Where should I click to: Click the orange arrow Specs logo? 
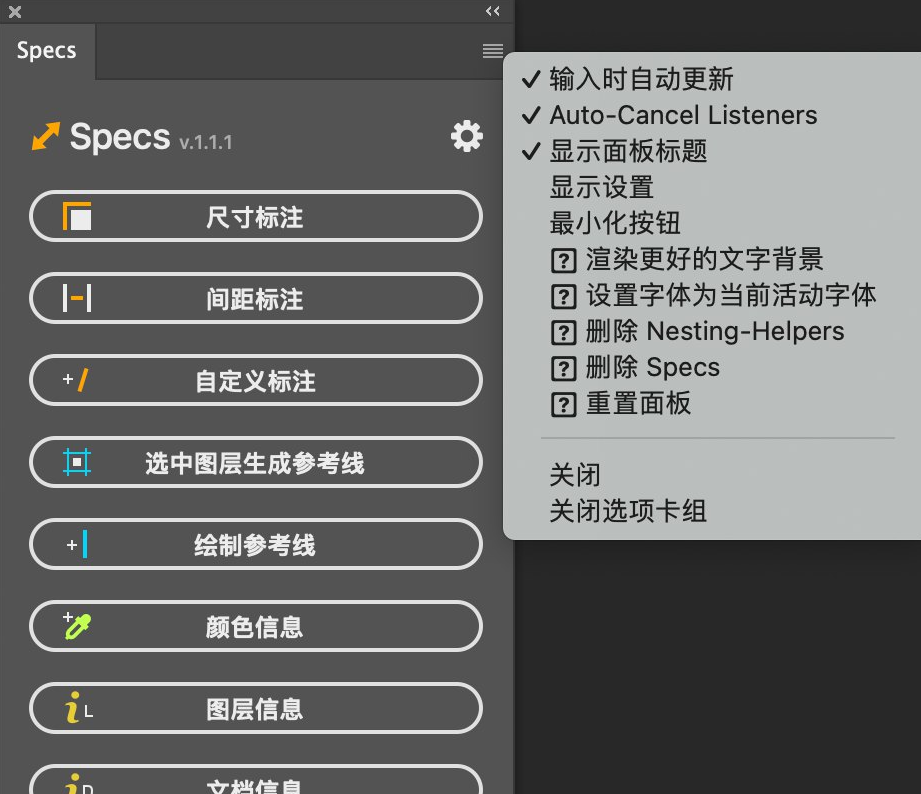(x=46, y=136)
